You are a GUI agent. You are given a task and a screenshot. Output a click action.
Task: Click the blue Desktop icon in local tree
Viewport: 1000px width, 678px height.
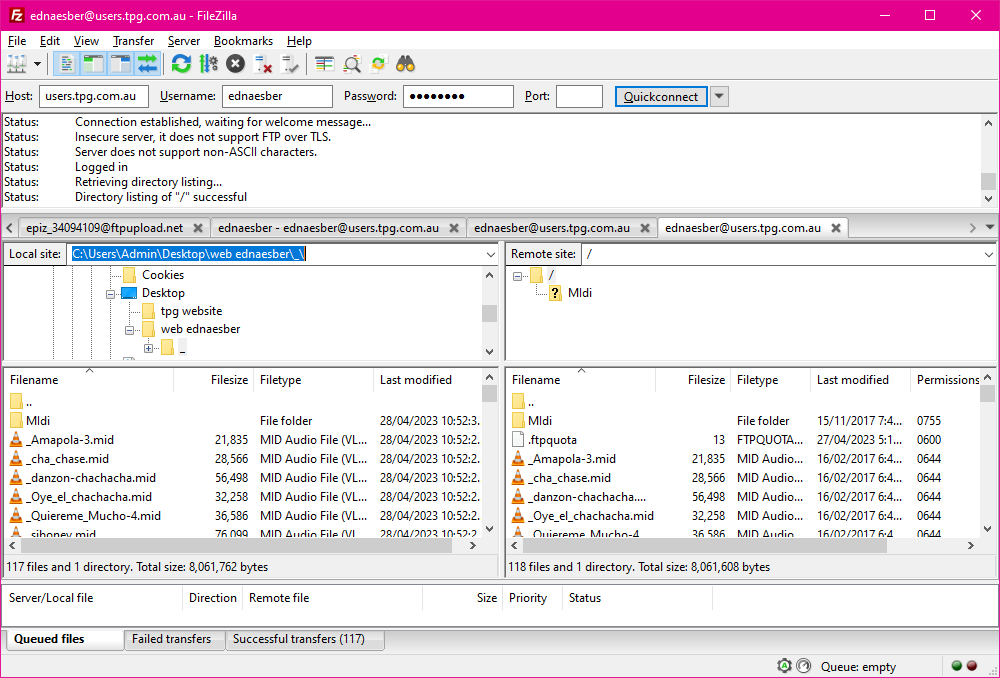point(129,293)
